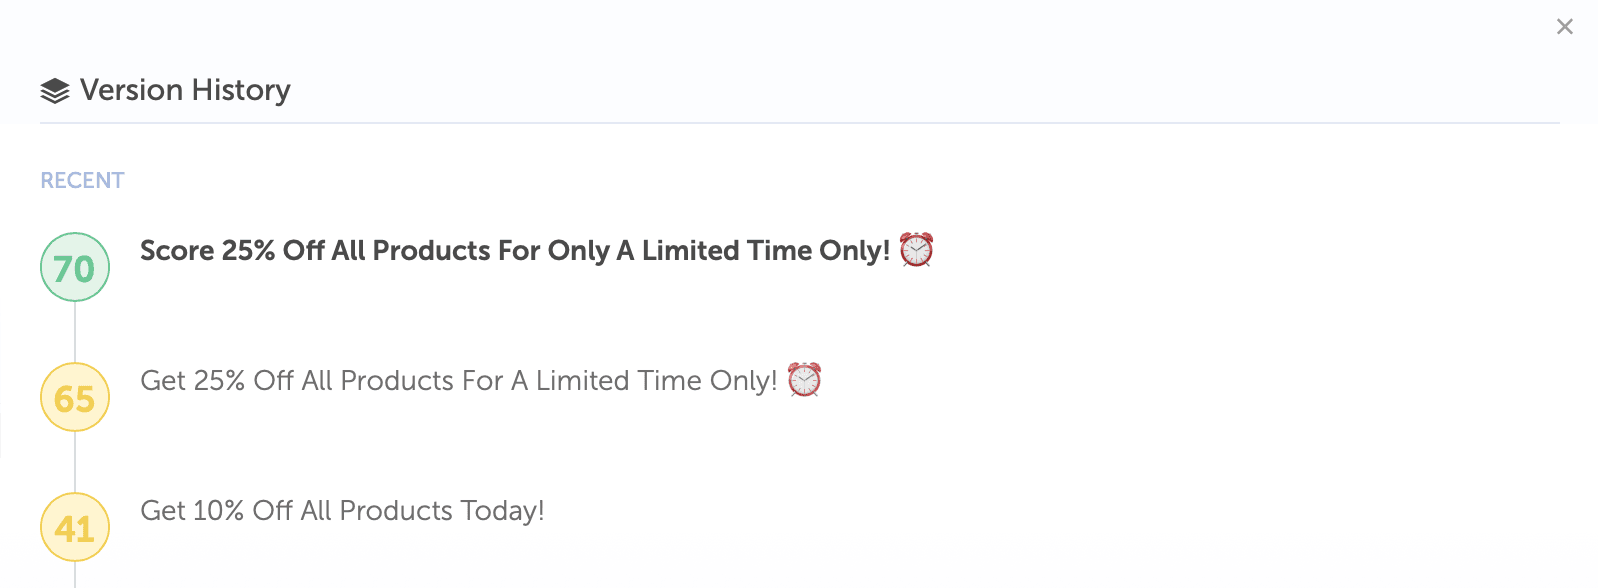Click the yellow 65 score badge
The image size is (1598, 588).
75,398
